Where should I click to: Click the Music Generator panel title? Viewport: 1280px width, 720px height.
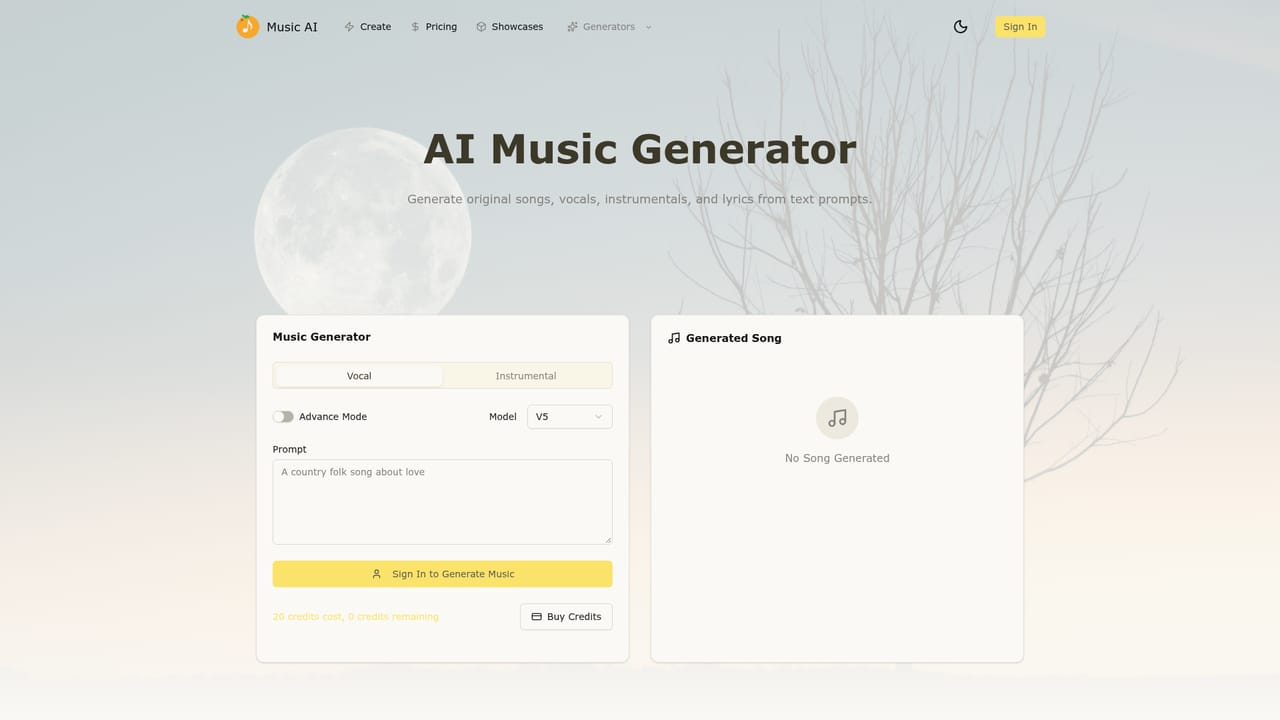[x=322, y=337]
